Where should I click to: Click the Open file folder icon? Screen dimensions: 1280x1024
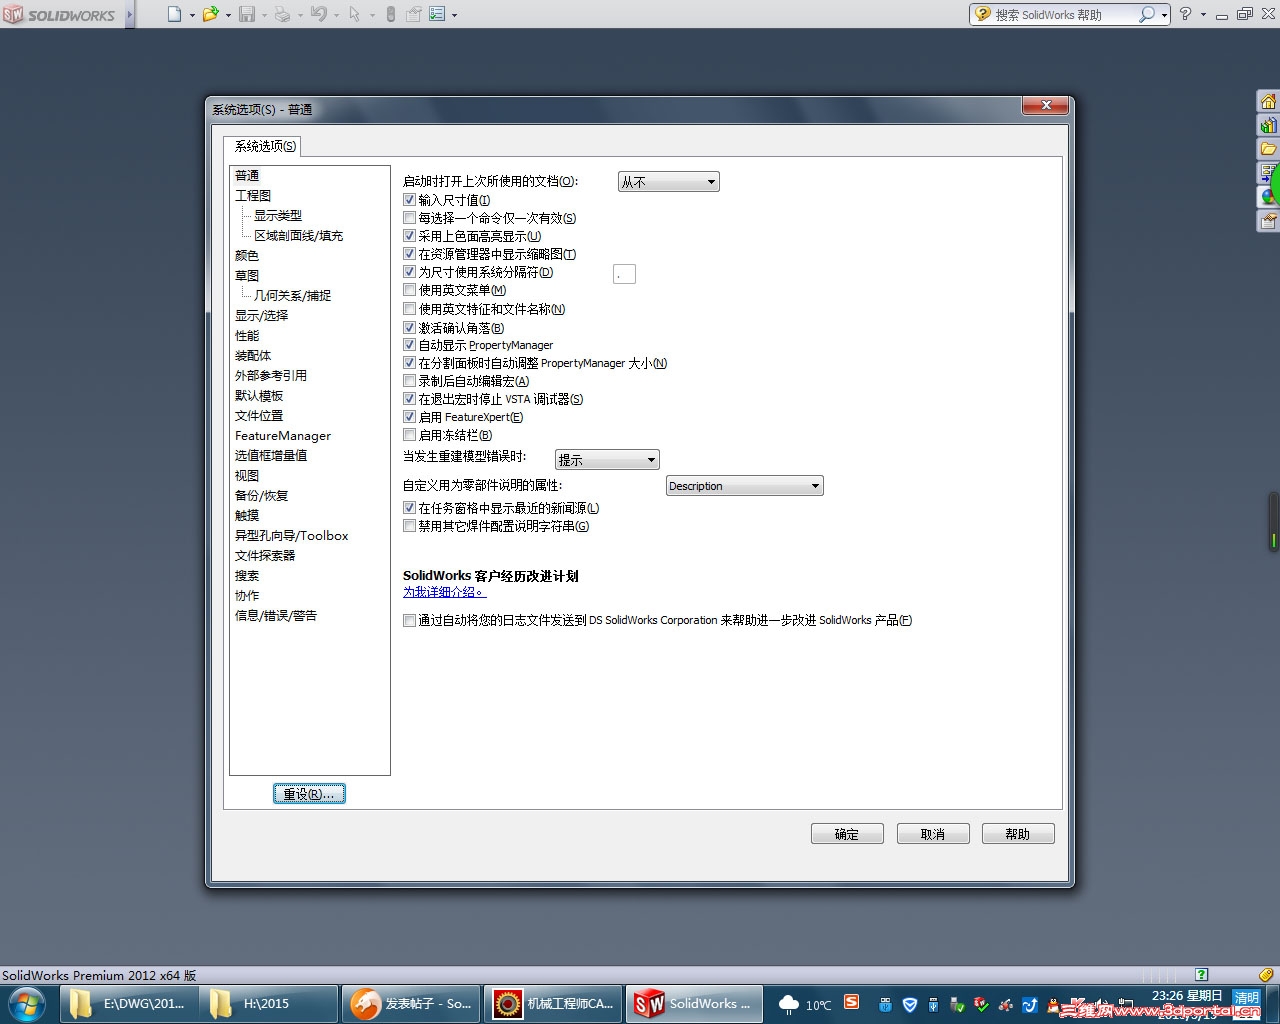tap(210, 14)
